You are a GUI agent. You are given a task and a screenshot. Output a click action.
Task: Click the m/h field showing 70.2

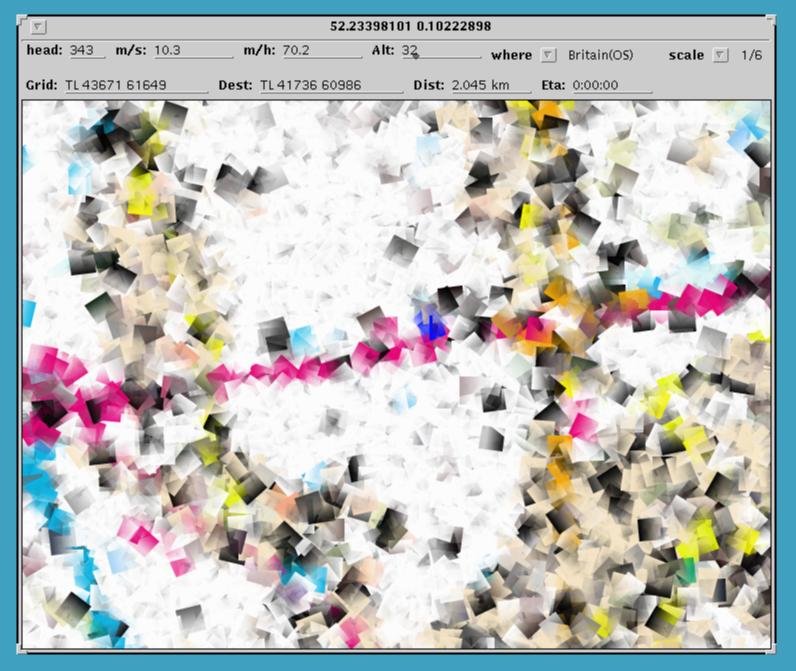coord(322,50)
